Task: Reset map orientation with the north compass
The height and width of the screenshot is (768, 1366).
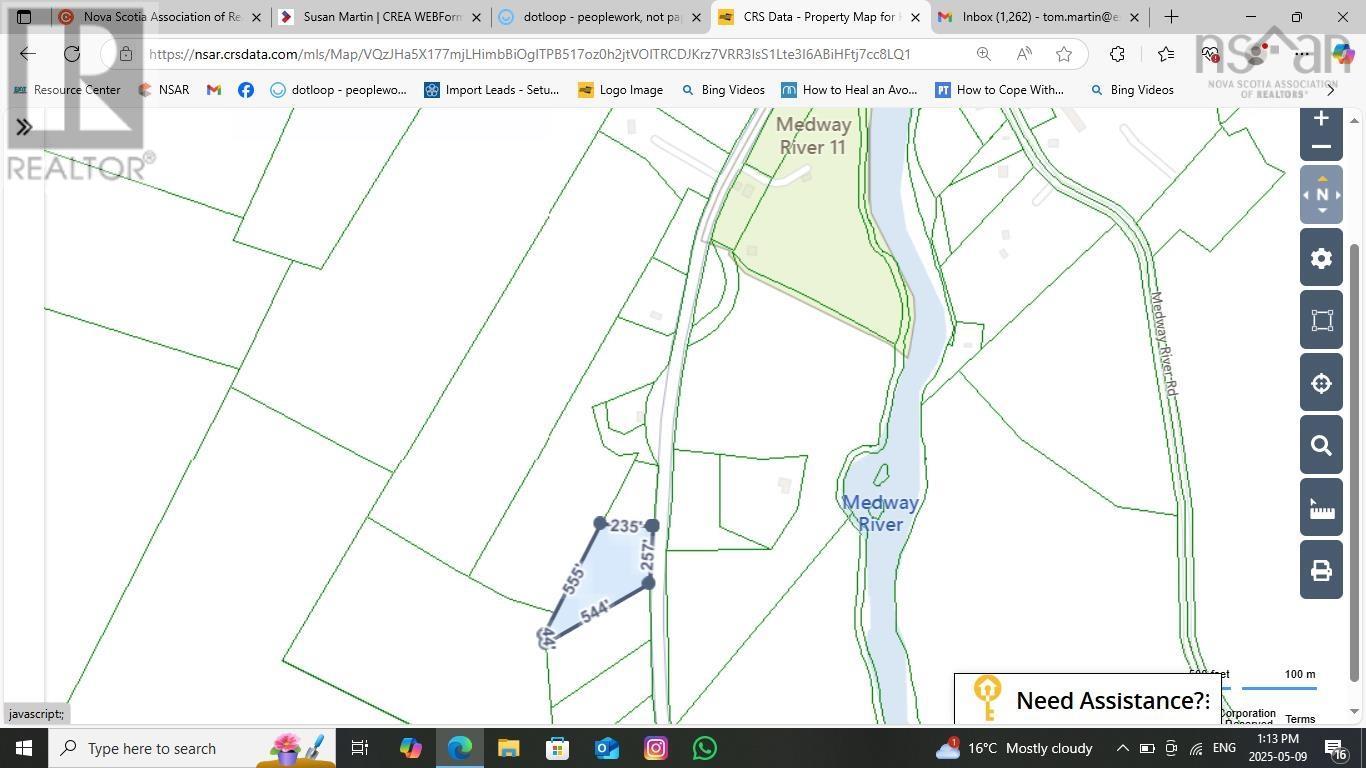Action: coord(1321,195)
